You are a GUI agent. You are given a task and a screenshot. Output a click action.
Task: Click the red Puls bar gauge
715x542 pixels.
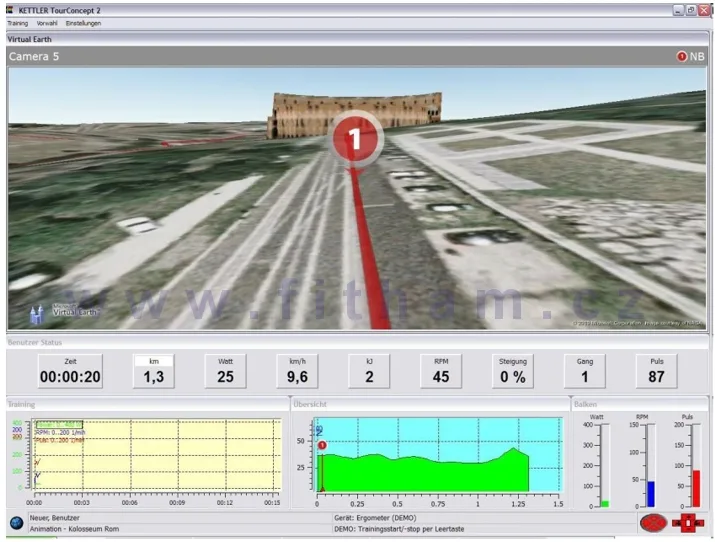[x=696, y=488]
